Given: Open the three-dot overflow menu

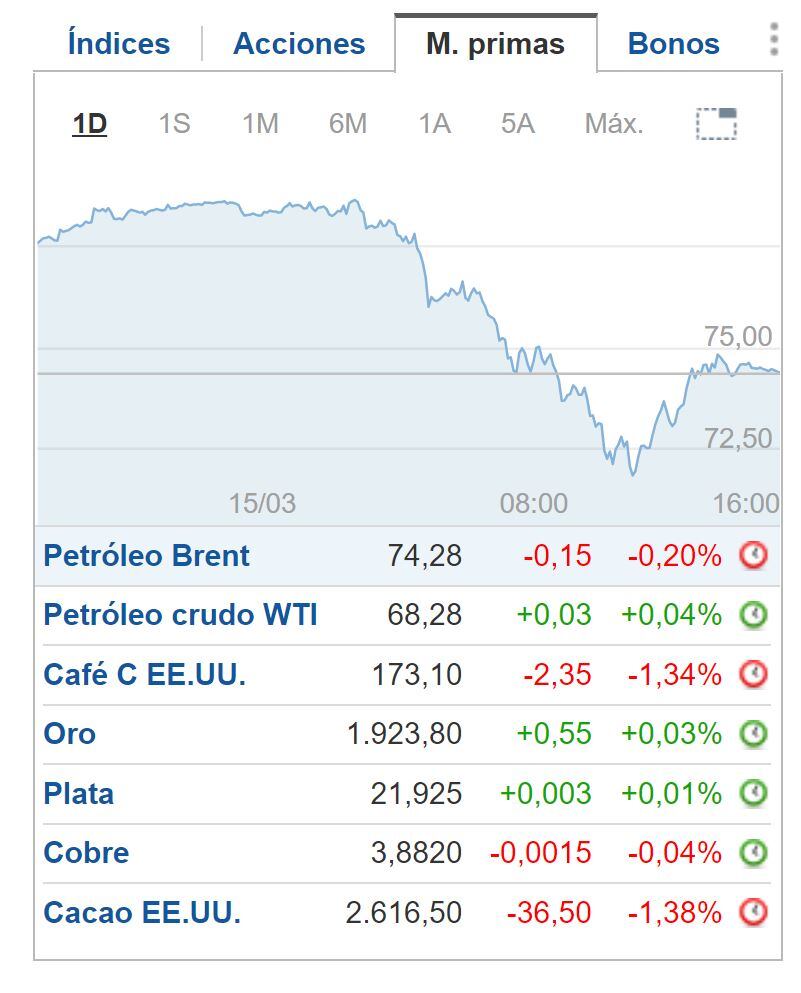Looking at the screenshot, I should click(x=773, y=38).
